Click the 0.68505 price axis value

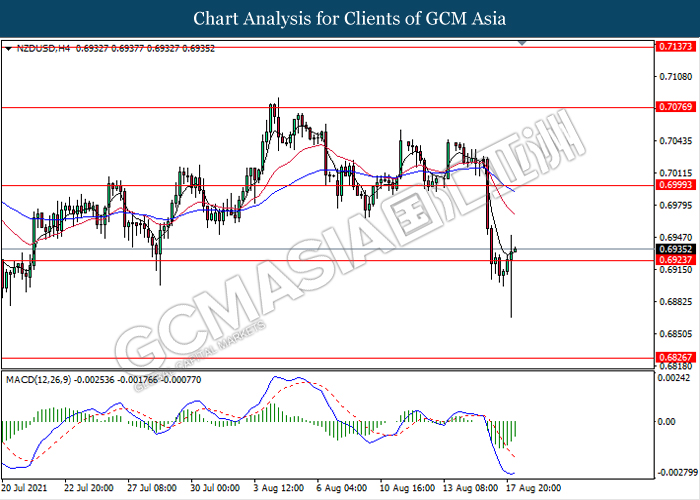tap(676, 333)
